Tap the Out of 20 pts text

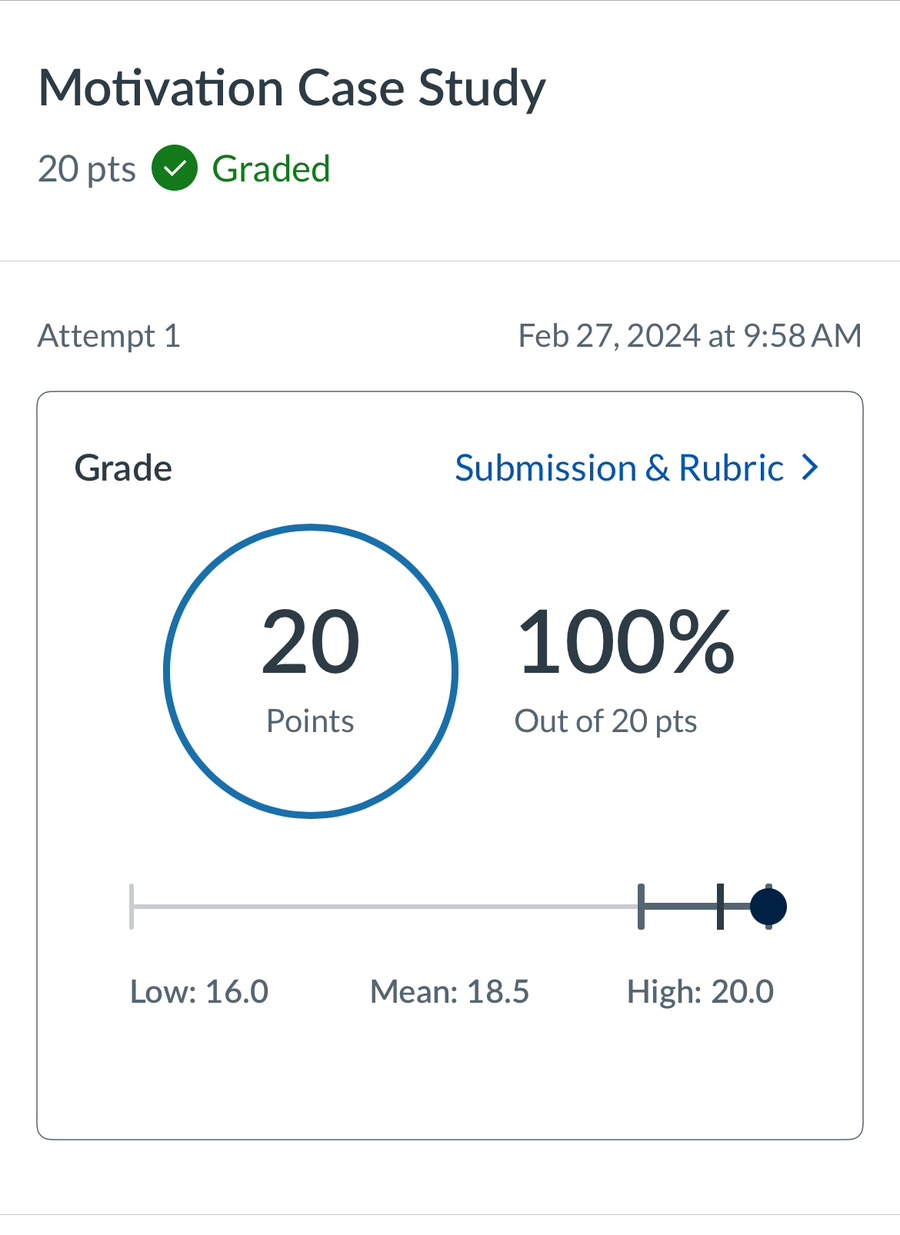point(605,721)
